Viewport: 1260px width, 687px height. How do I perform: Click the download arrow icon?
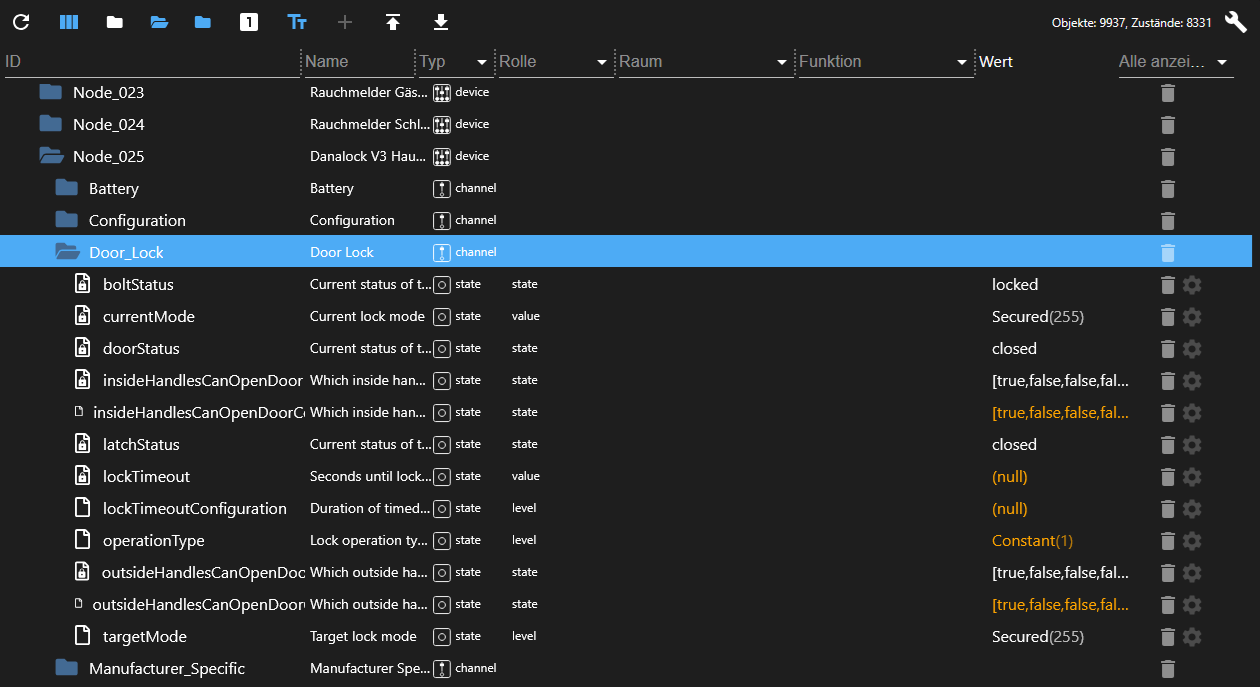point(440,22)
